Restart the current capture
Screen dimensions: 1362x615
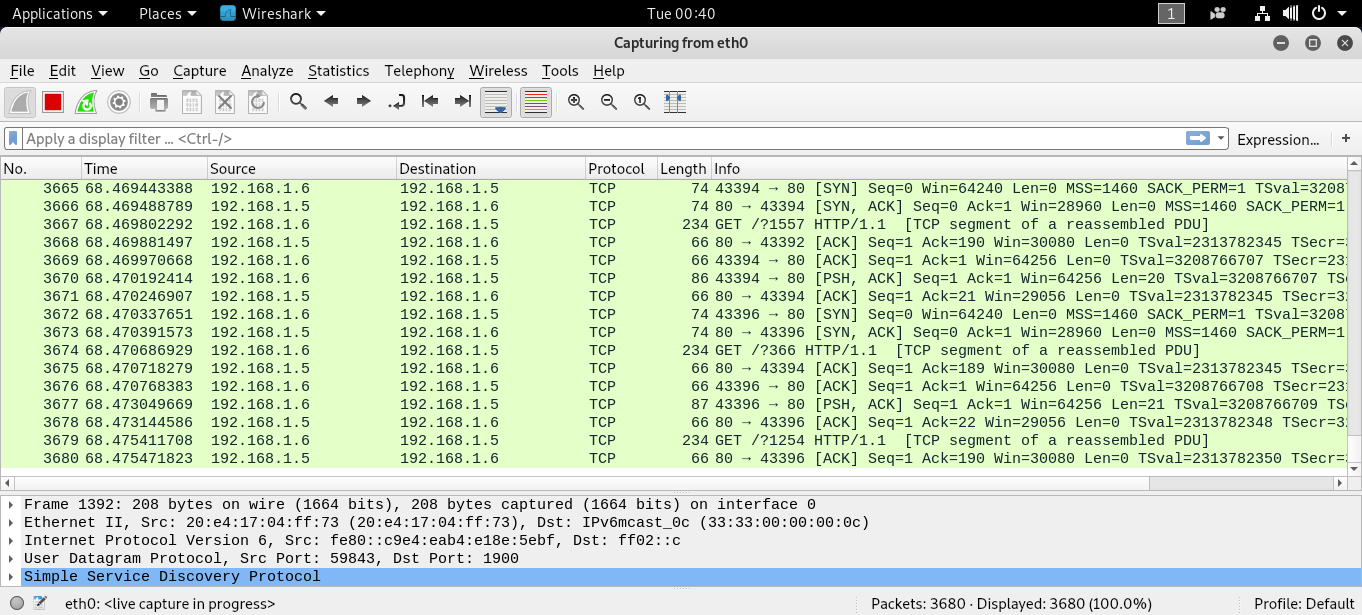coord(86,102)
